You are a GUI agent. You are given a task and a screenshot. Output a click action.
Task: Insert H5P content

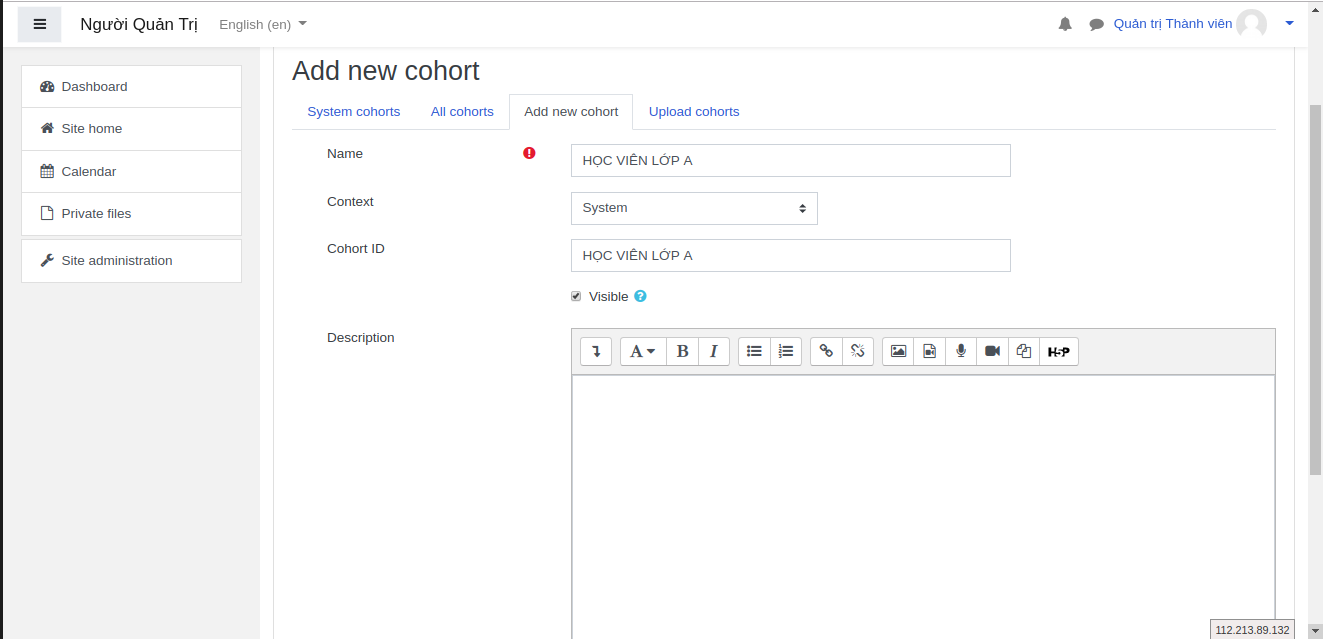coord(1058,351)
